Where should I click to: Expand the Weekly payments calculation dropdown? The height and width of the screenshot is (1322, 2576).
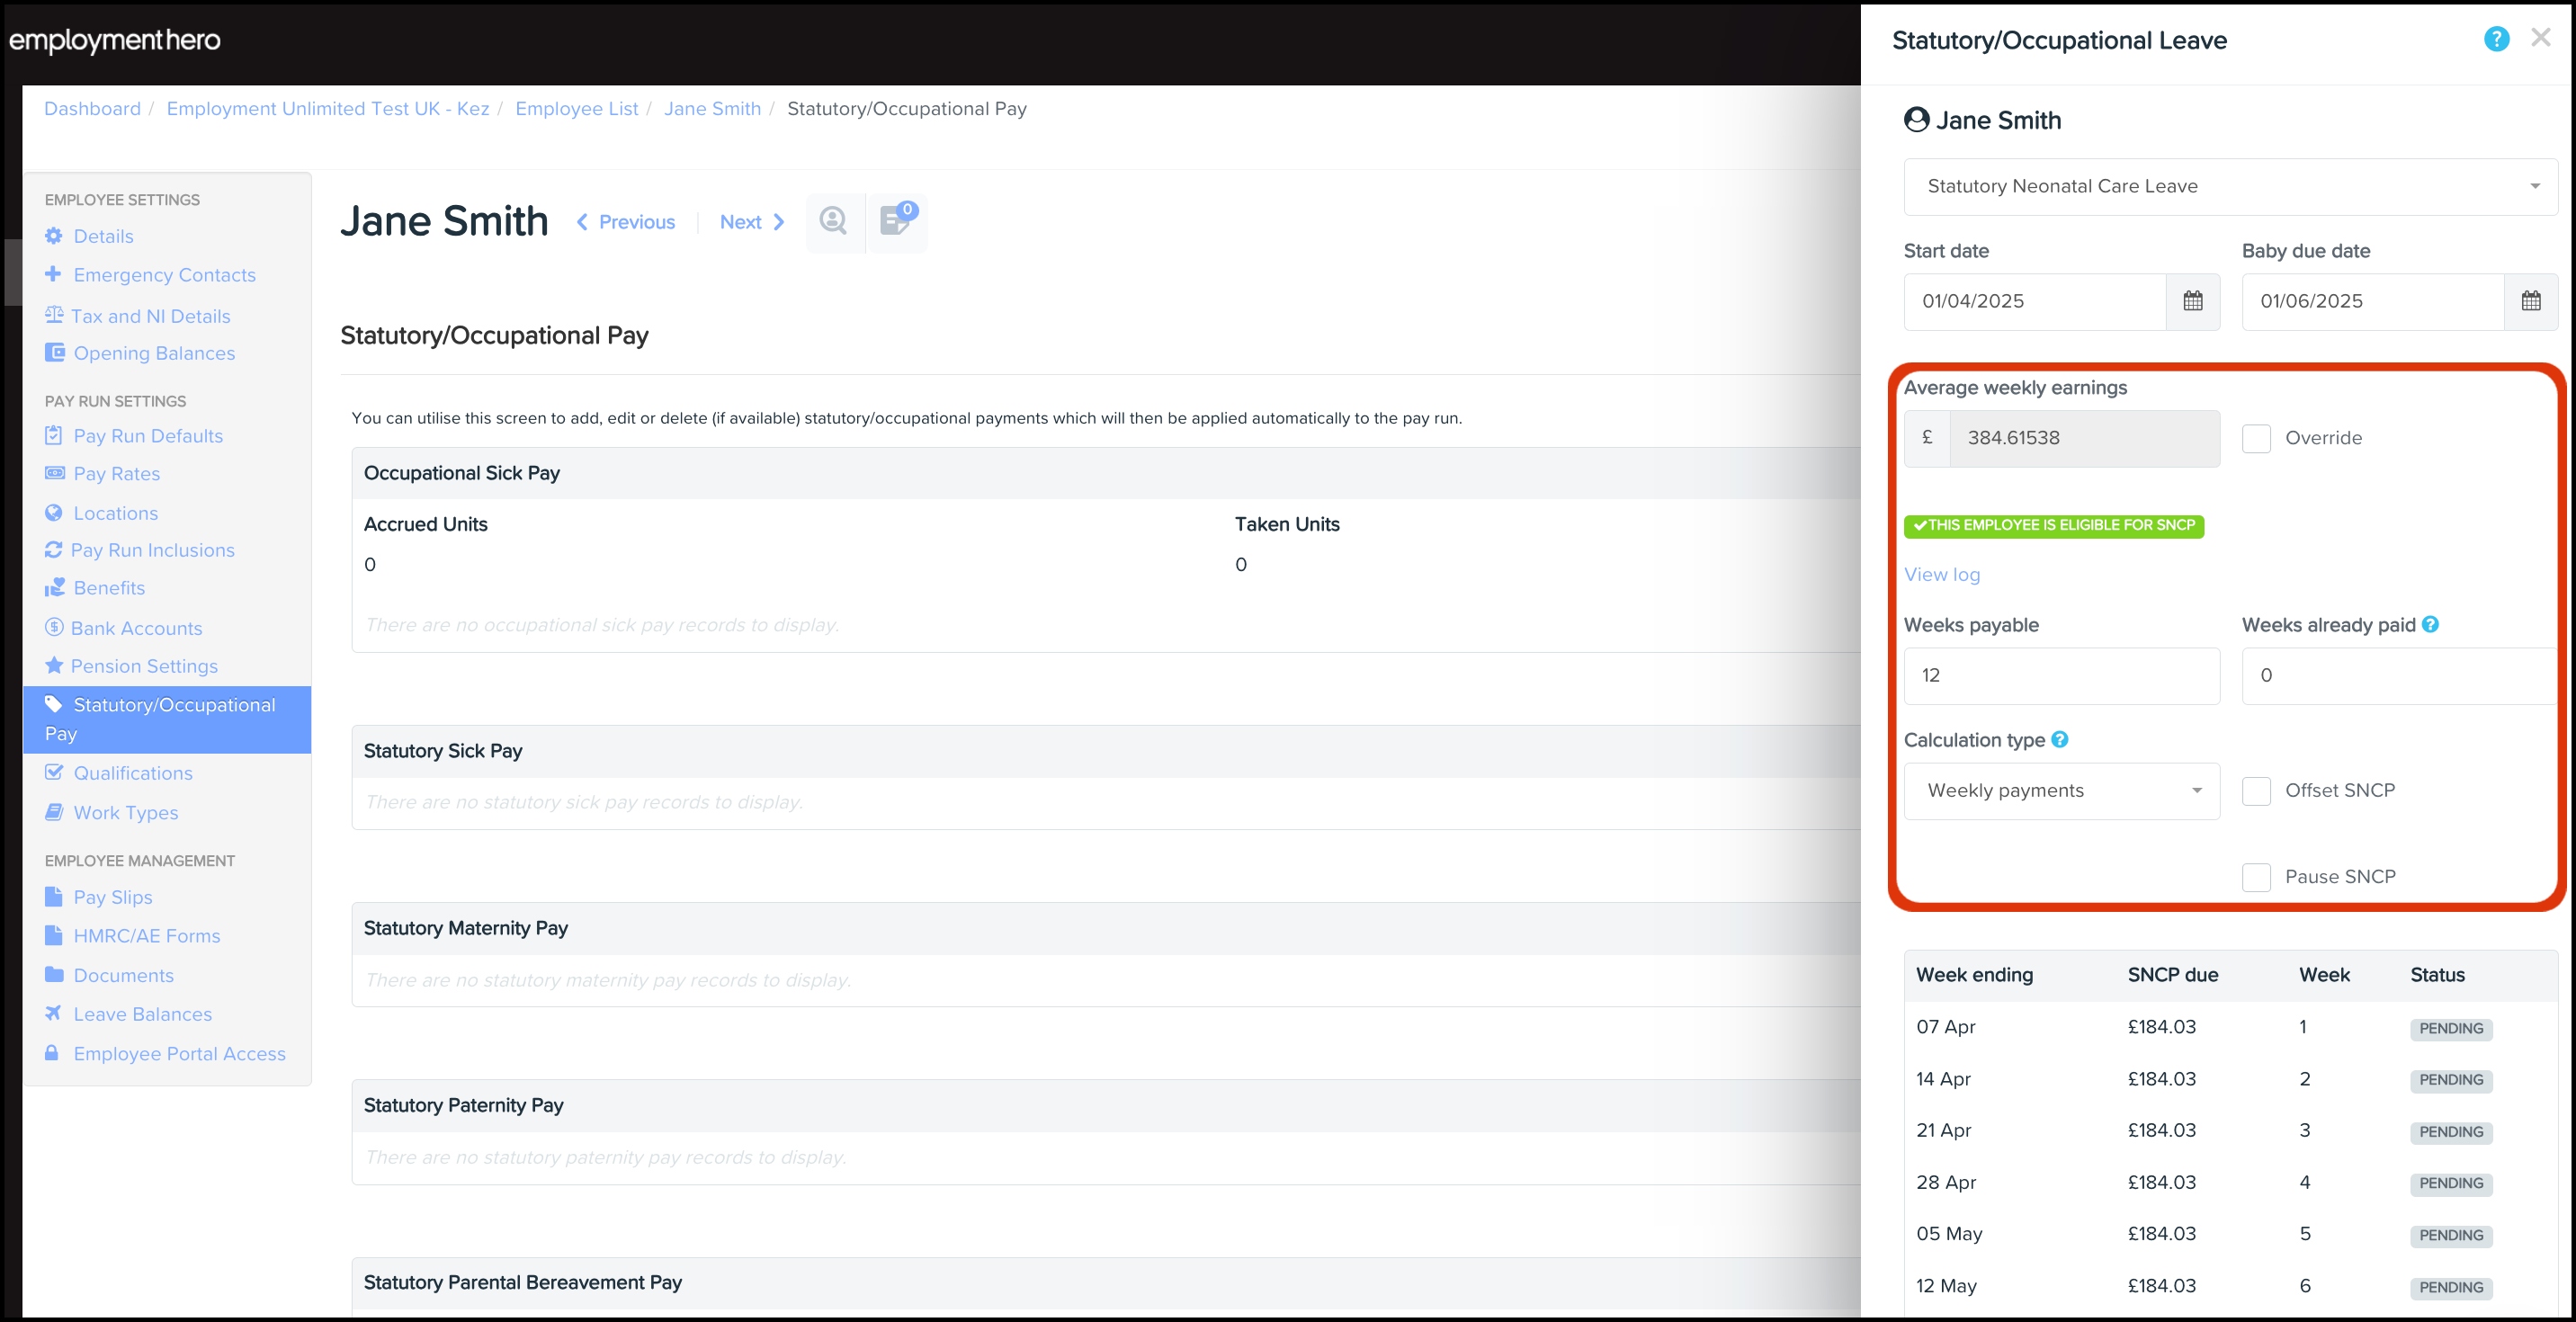2061,790
